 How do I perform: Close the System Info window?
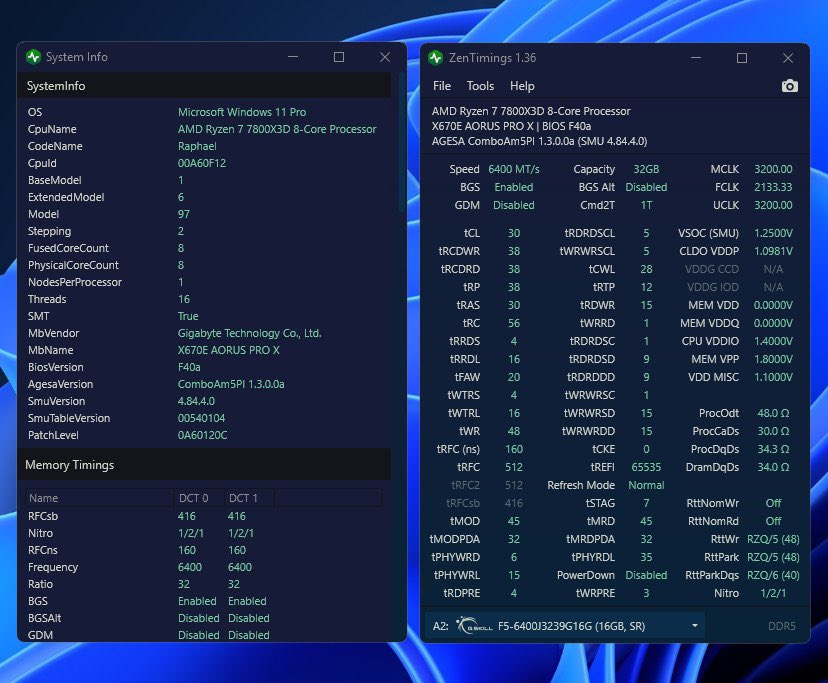[x=385, y=57]
